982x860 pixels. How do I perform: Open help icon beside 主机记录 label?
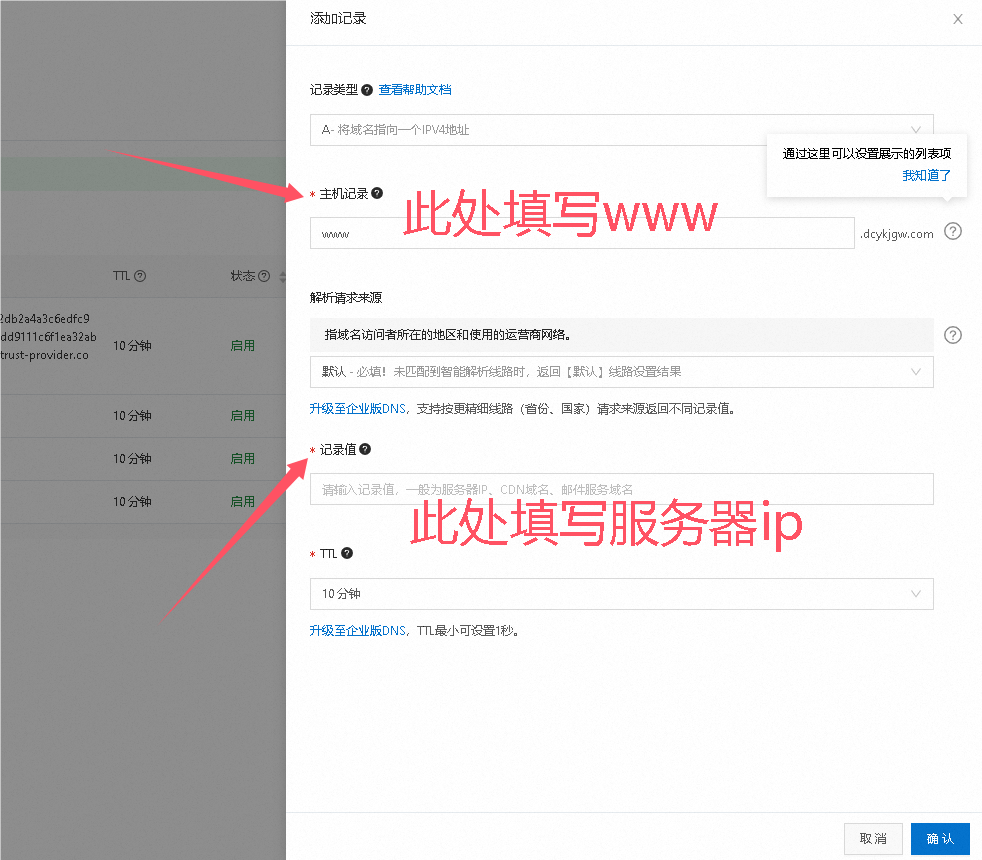tap(377, 193)
